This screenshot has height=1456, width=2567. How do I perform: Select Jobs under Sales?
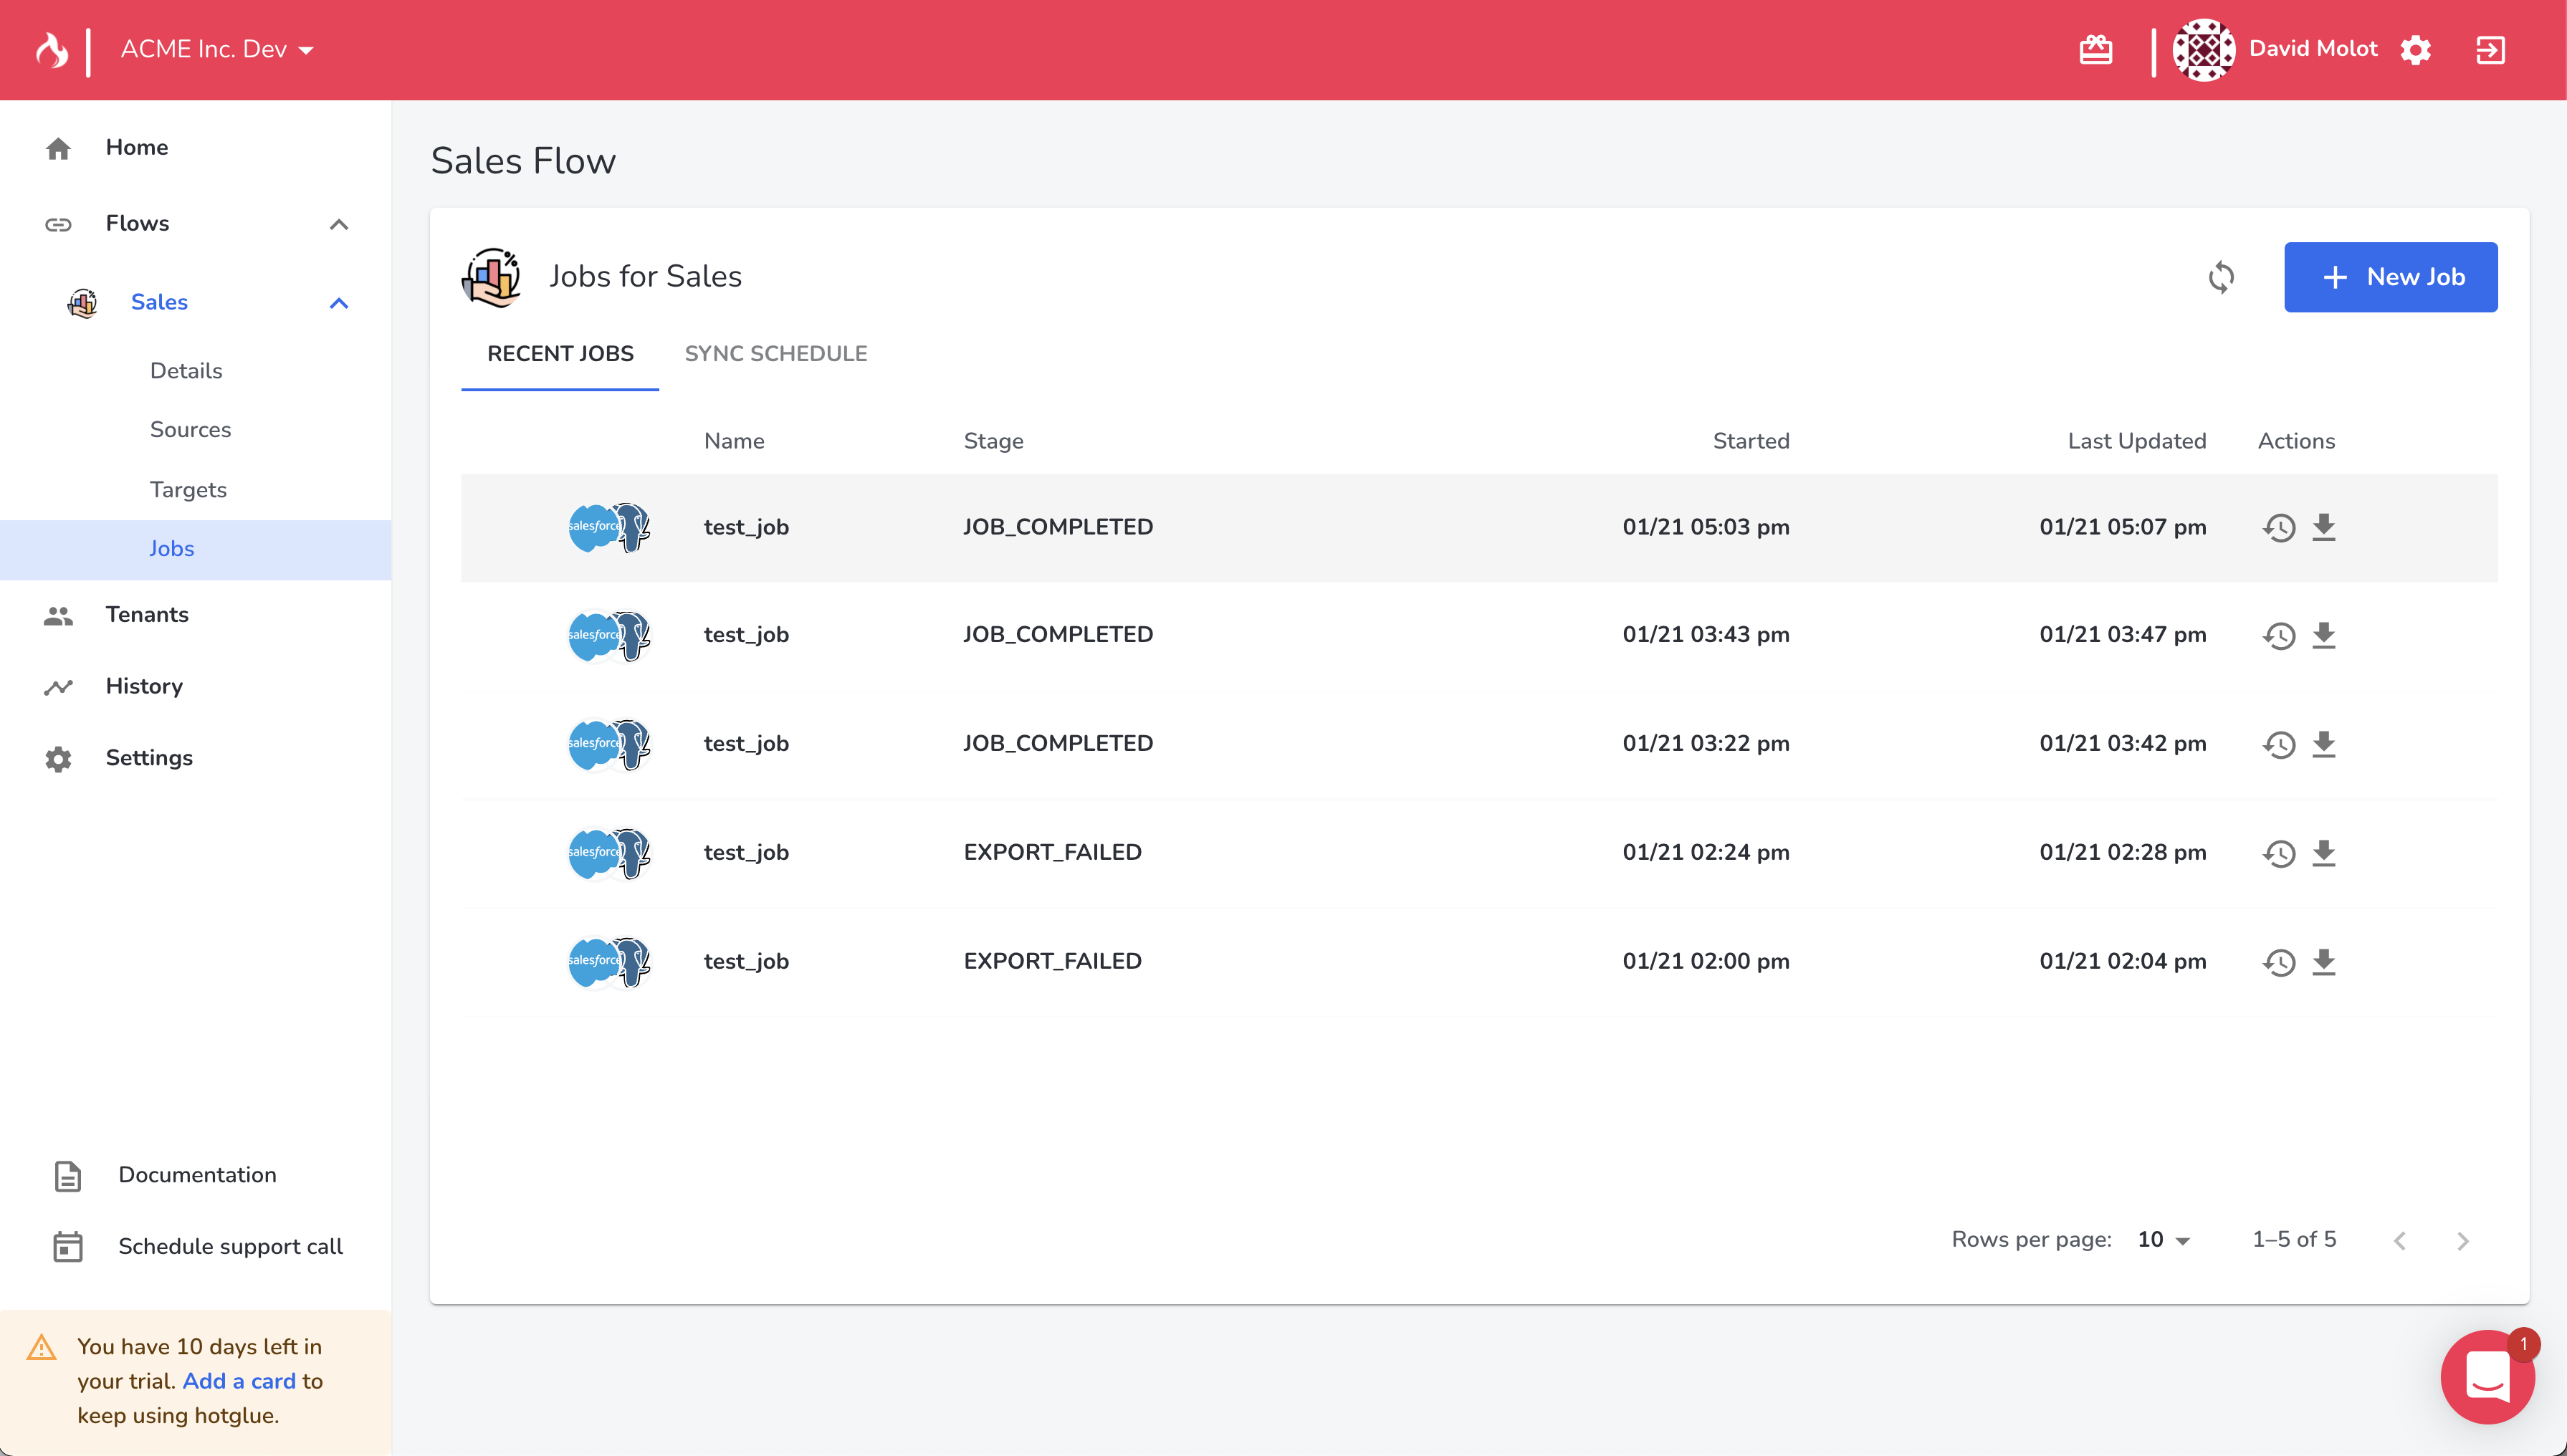pyautogui.click(x=196, y=549)
